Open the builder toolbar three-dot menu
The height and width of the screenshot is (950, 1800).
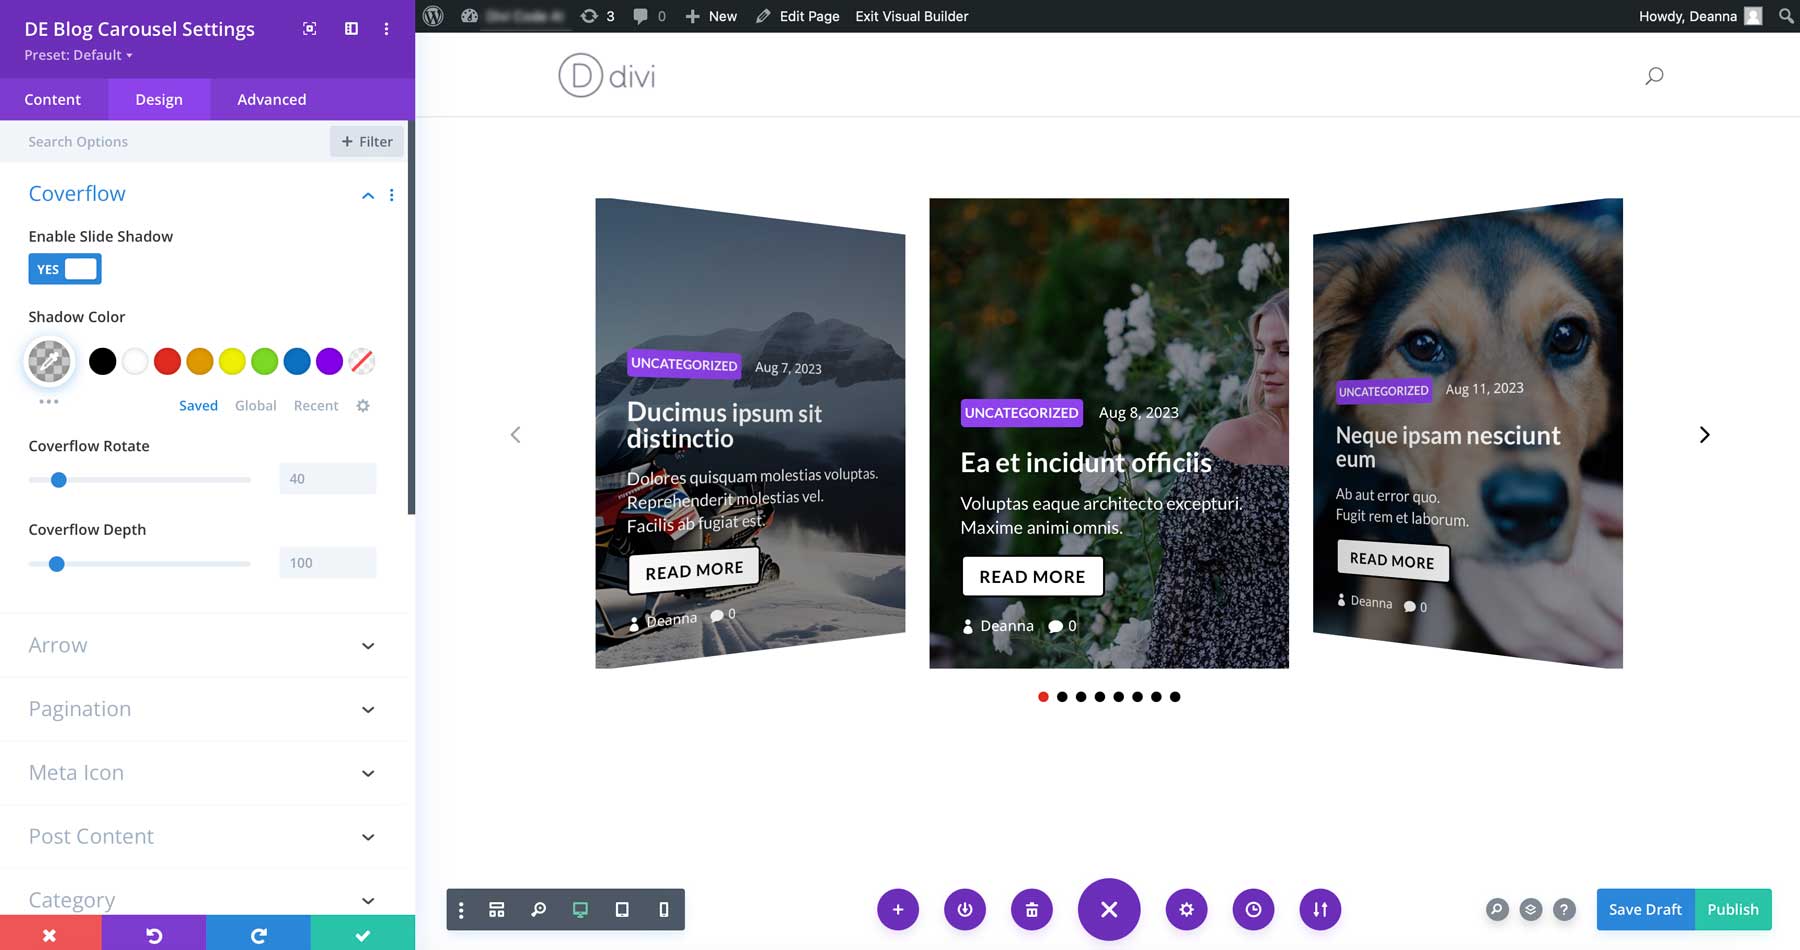point(461,910)
